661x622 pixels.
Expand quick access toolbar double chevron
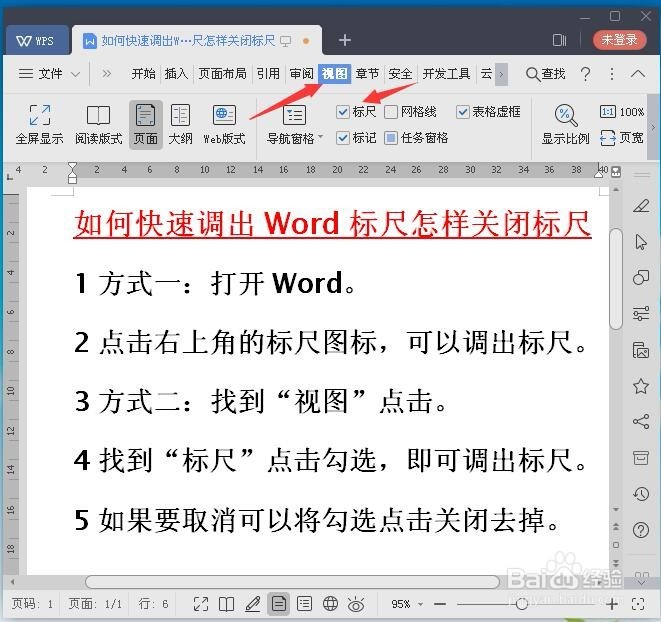[107, 74]
